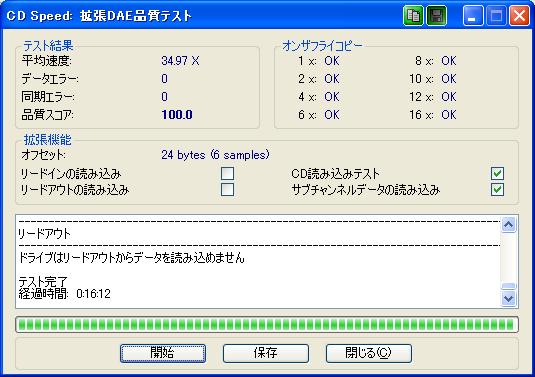Viewport: 535px width, 377px height.
Task: Click the log scroll down arrow
Action: click(x=508, y=299)
